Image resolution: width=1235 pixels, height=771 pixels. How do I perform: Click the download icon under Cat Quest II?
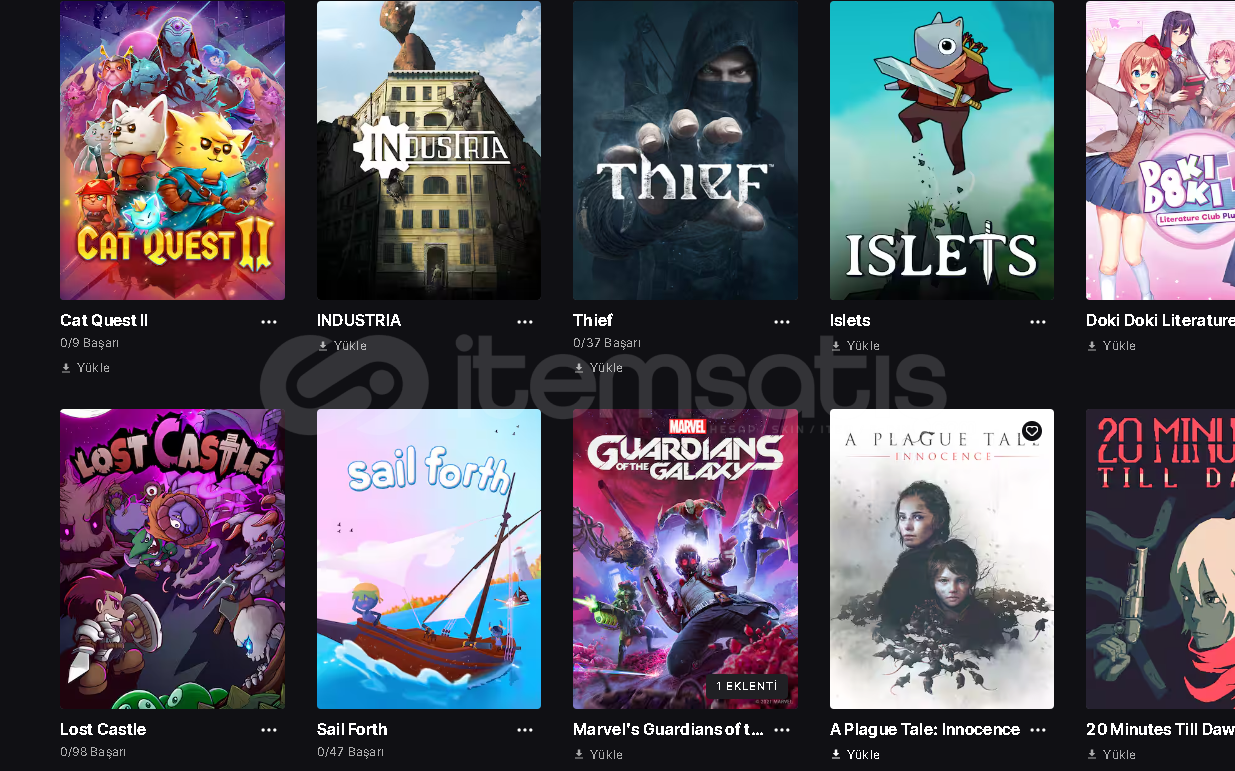pos(66,368)
